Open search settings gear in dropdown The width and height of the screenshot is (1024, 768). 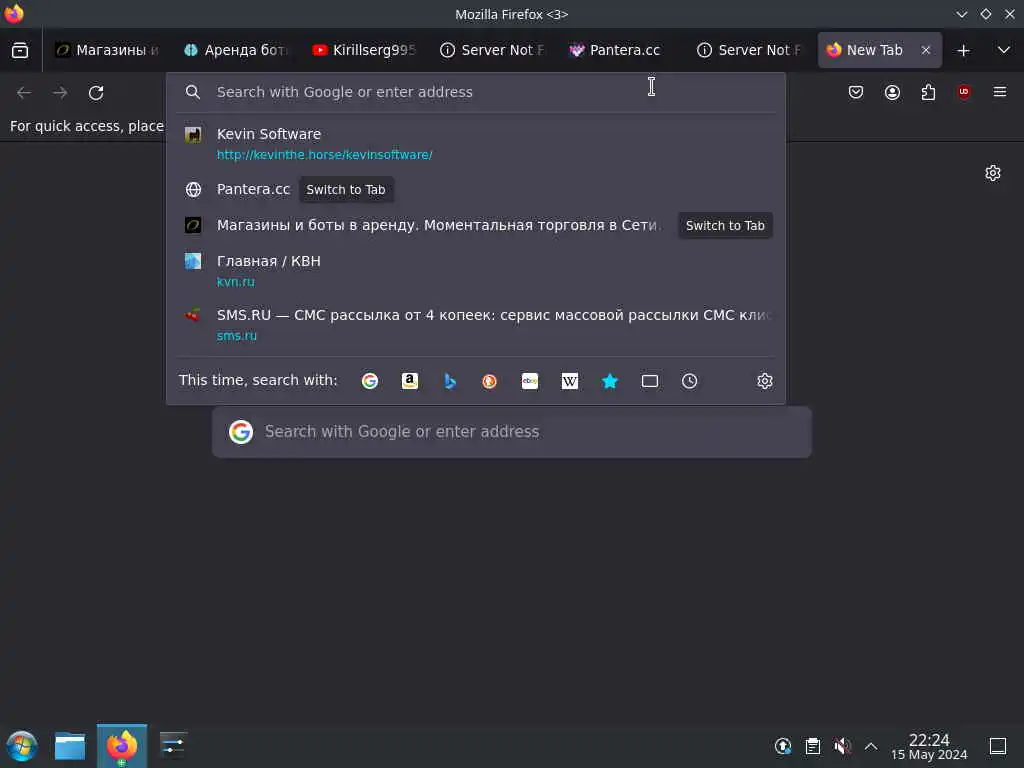click(765, 381)
